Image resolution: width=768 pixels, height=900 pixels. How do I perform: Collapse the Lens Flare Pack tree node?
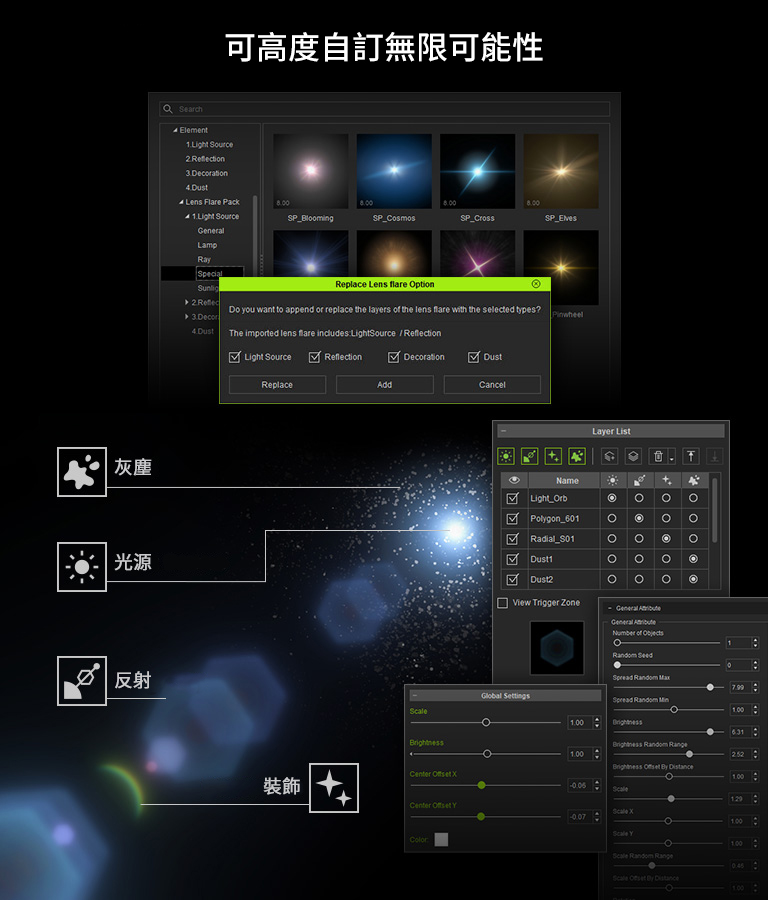pos(181,202)
